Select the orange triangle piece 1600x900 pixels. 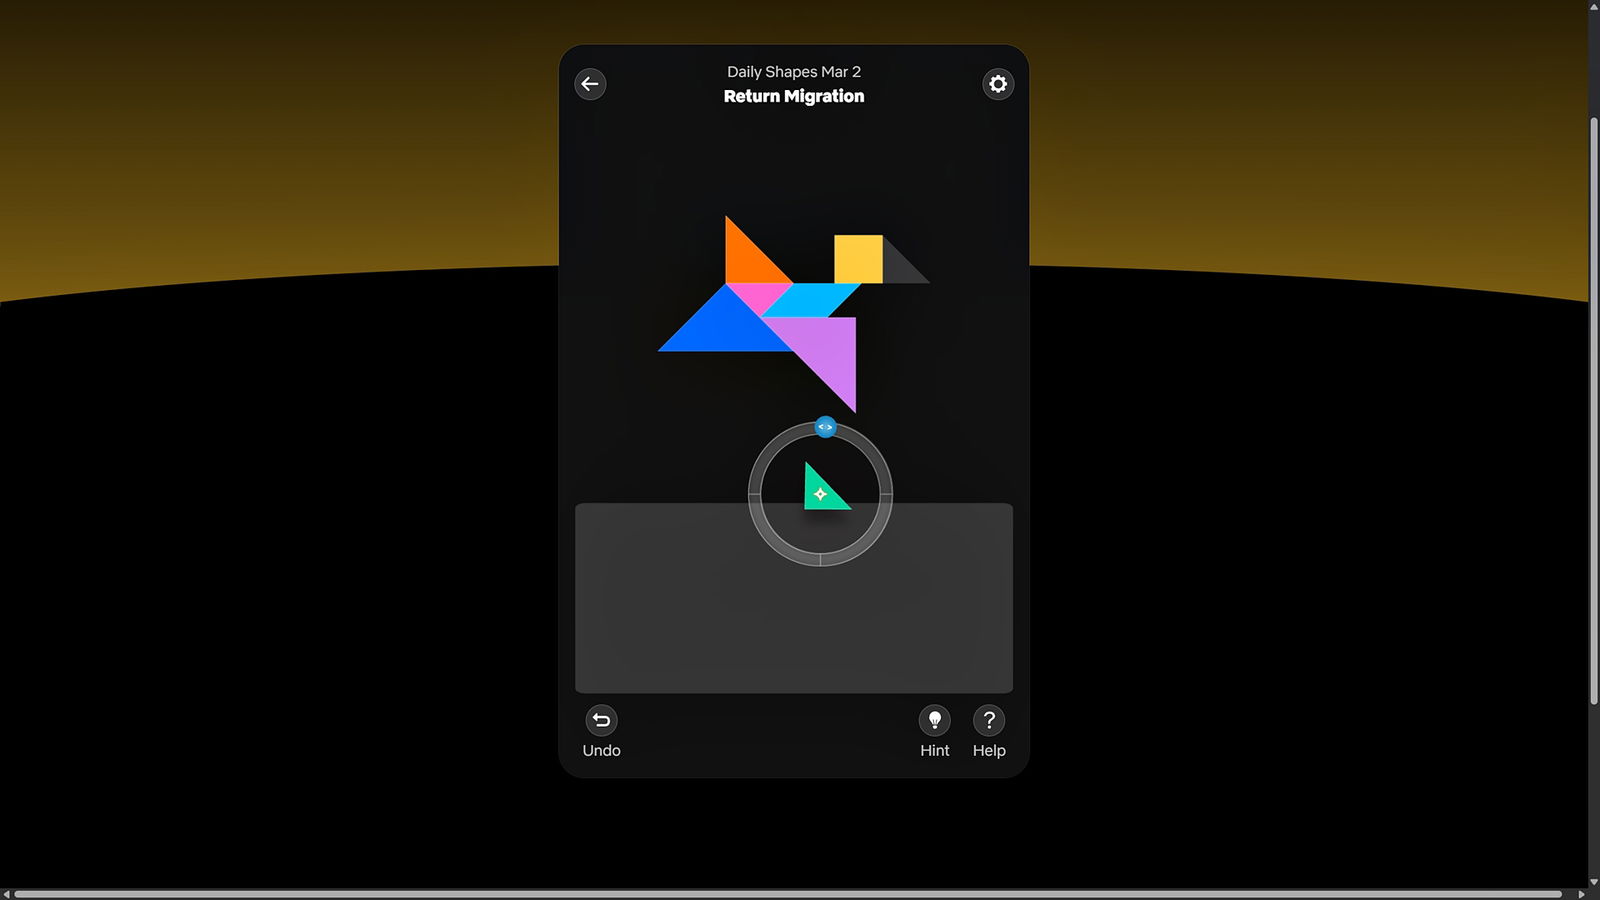point(746,260)
